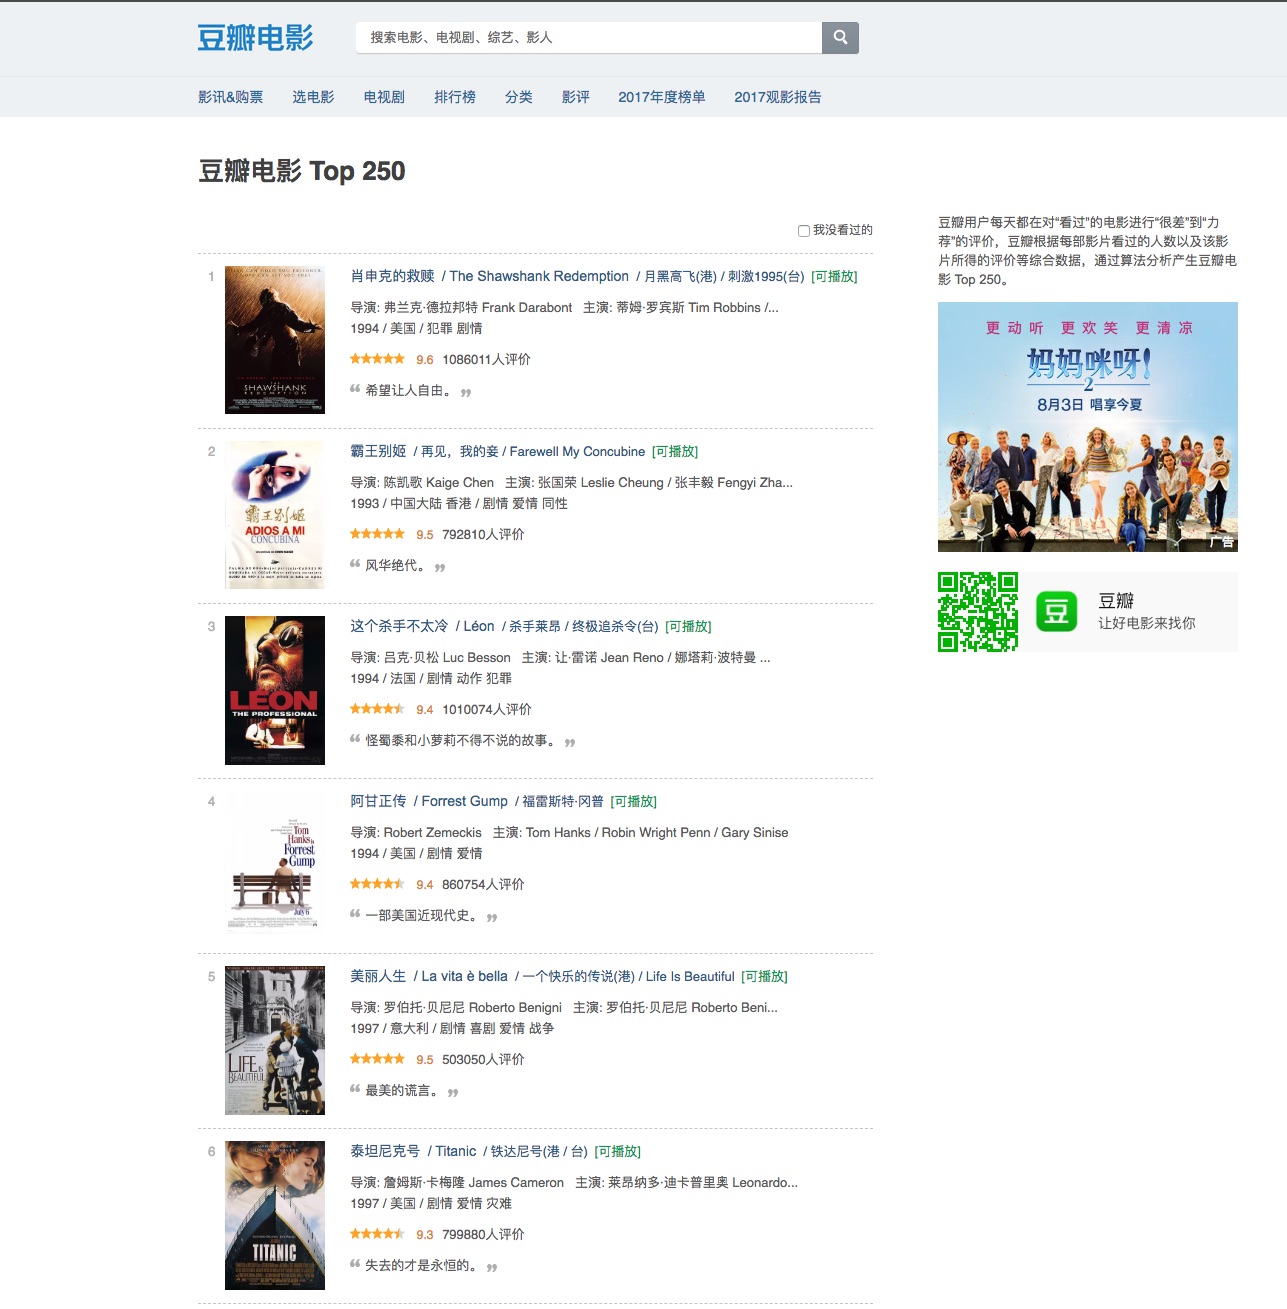The height and width of the screenshot is (1309, 1287).
Task: Click the search magnifier button
Action: [x=840, y=37]
